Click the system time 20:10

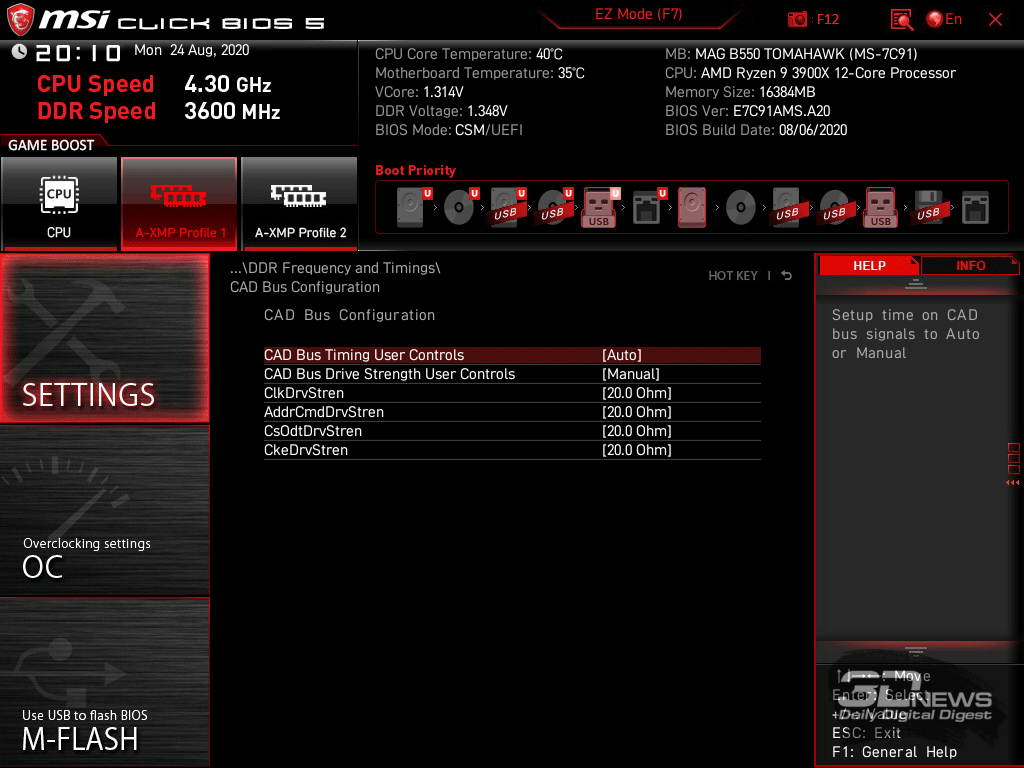click(x=78, y=52)
